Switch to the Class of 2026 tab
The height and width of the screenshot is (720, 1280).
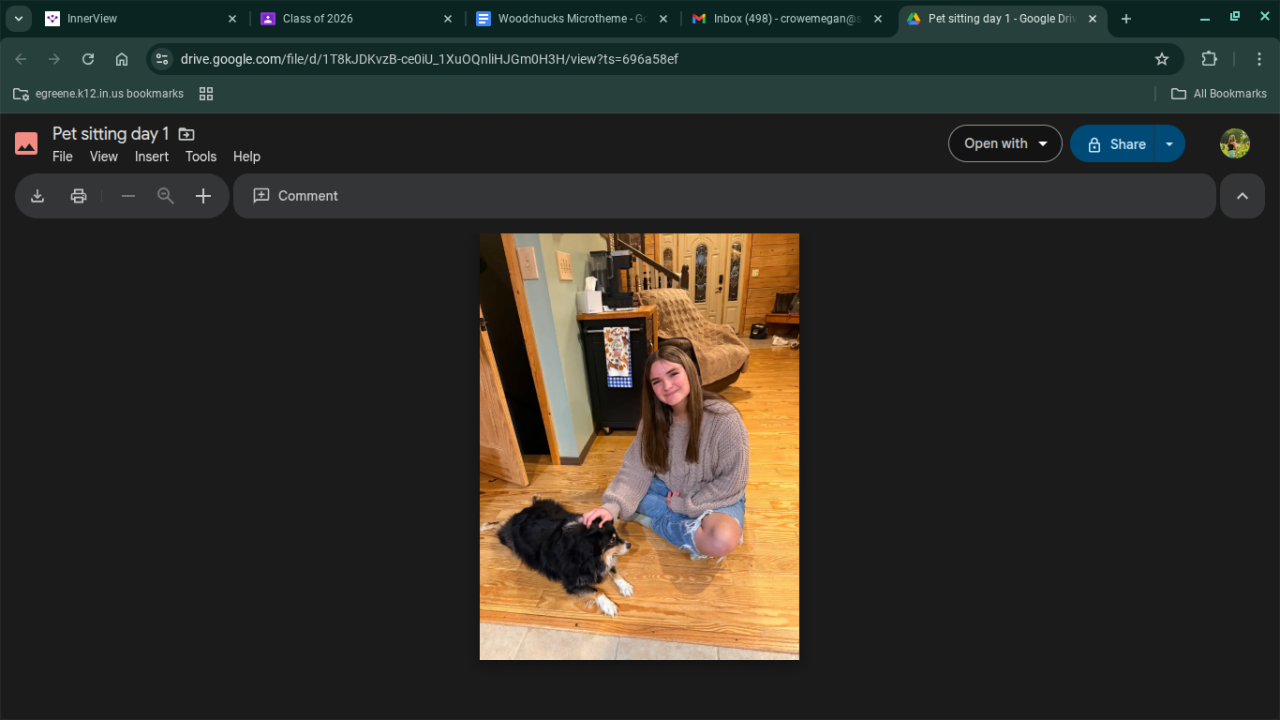pyautogui.click(x=354, y=19)
